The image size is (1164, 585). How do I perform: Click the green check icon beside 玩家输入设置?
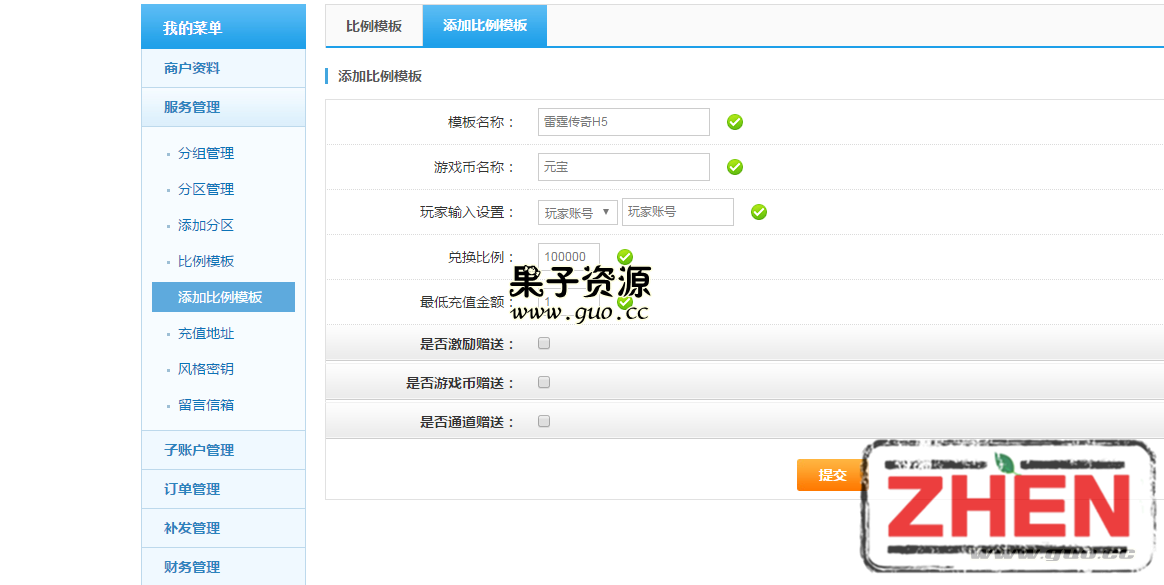point(758,211)
